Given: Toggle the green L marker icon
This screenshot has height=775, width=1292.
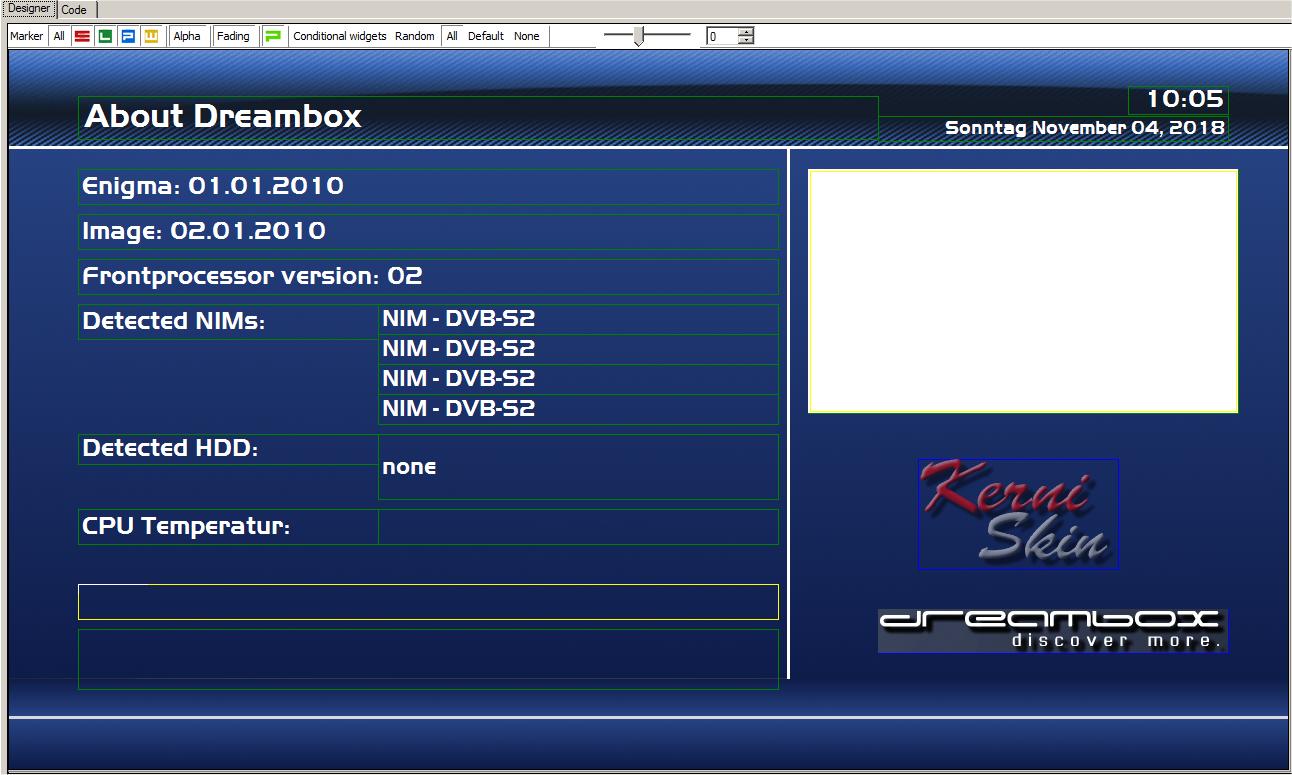Looking at the screenshot, I should [x=105, y=36].
